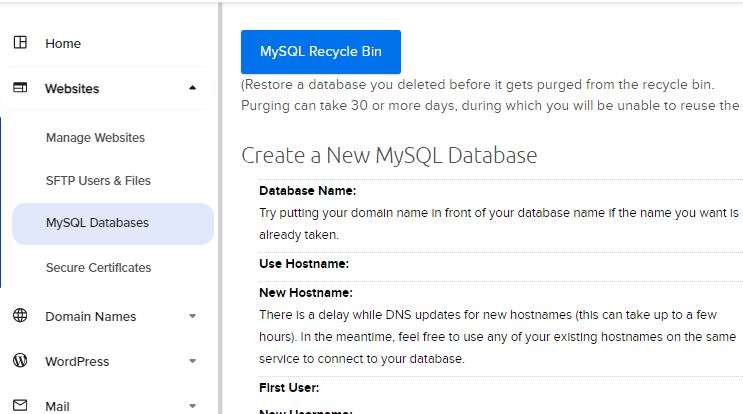Click the Domain Names globe icon
The image size is (743, 414).
pyautogui.click(x=20, y=315)
